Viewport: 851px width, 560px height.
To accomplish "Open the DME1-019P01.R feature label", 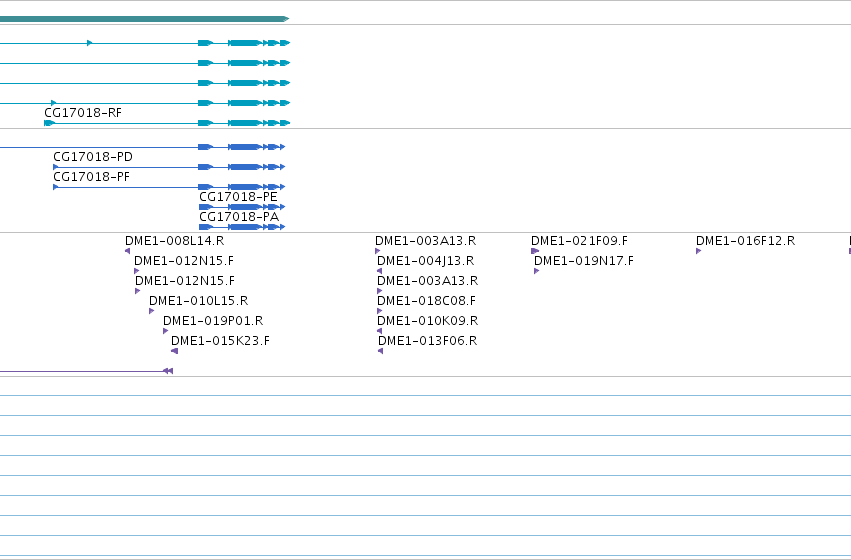I will 213,321.
